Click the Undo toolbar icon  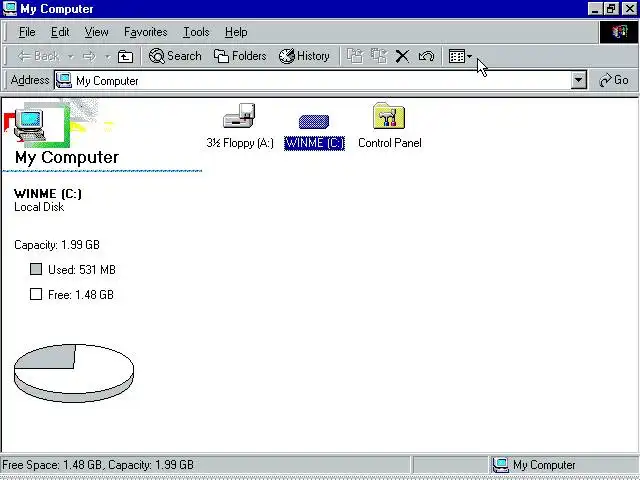coord(426,56)
